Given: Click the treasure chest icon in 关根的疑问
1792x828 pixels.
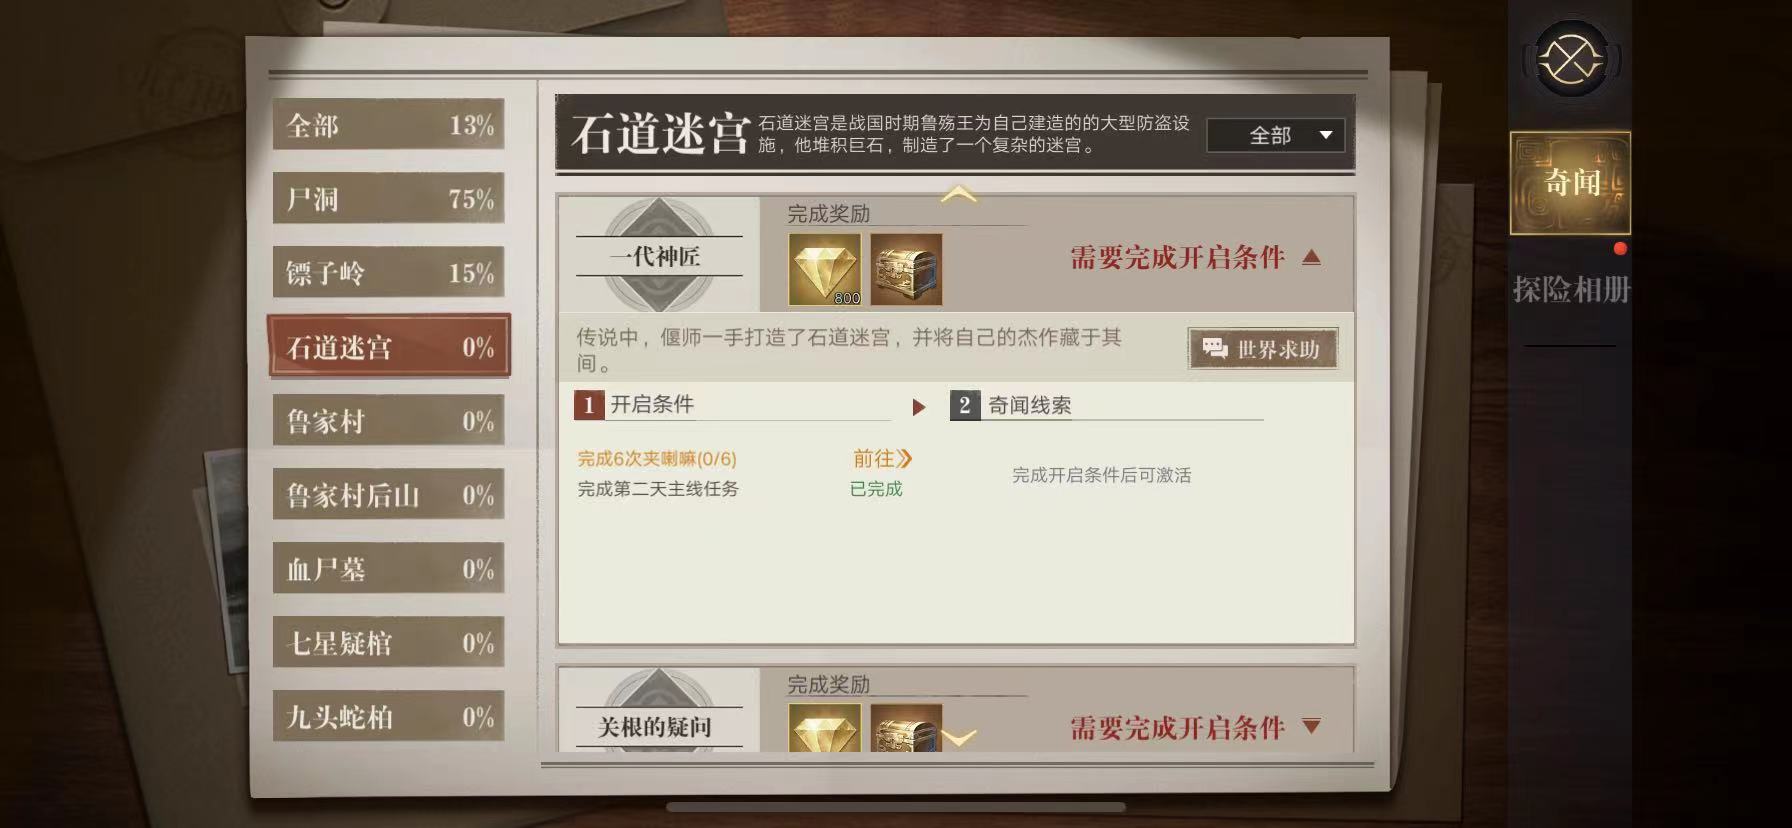Looking at the screenshot, I should pyautogui.click(x=906, y=727).
